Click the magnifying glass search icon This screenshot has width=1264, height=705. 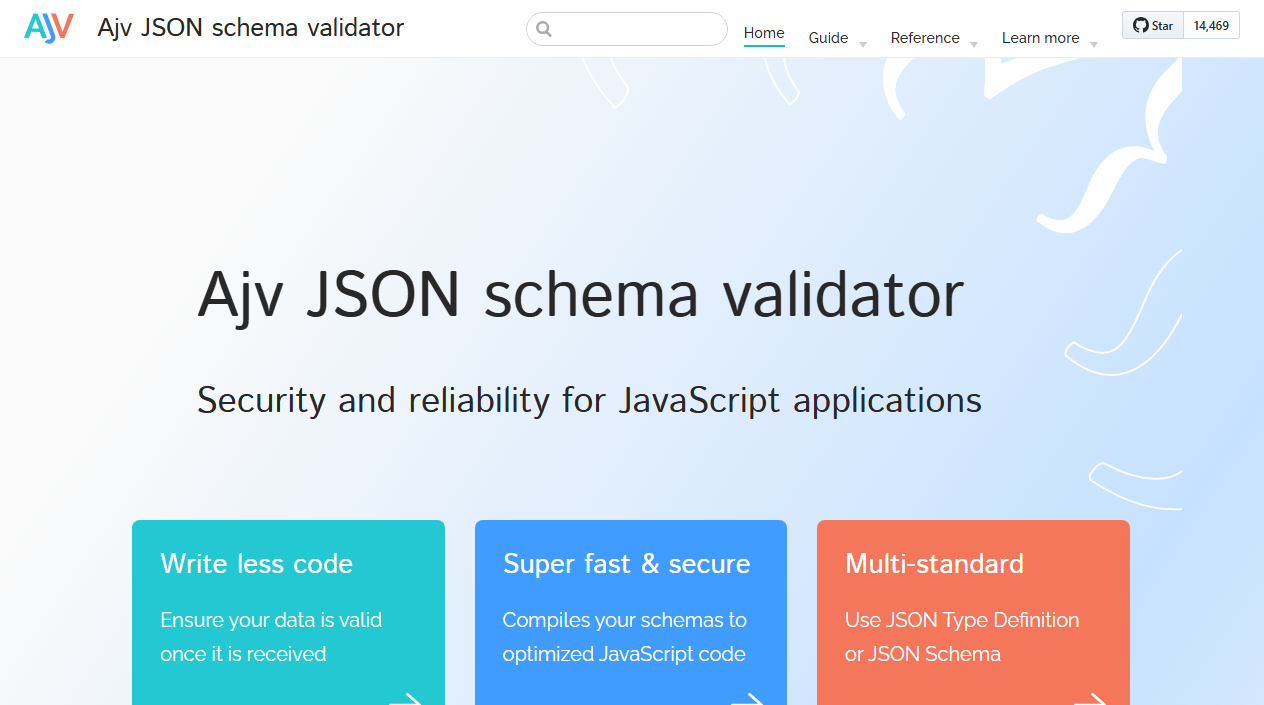point(544,29)
